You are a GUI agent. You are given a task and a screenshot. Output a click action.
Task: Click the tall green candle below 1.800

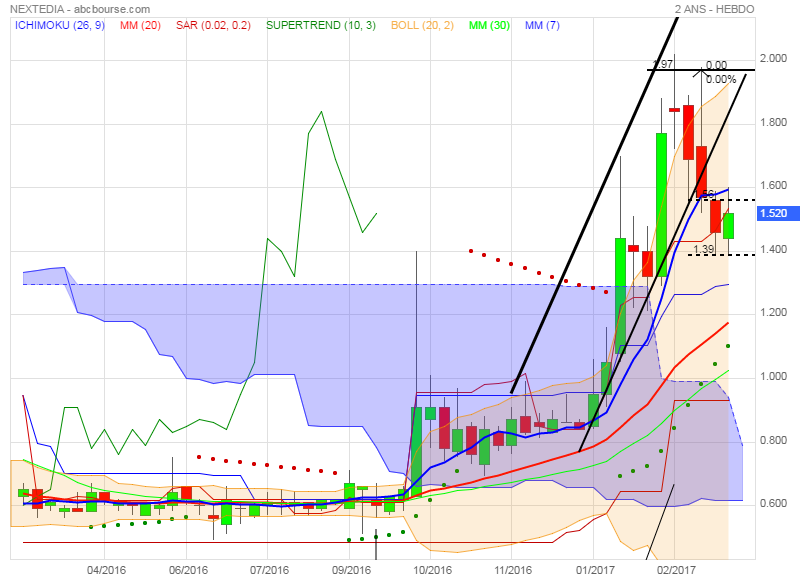(661, 205)
